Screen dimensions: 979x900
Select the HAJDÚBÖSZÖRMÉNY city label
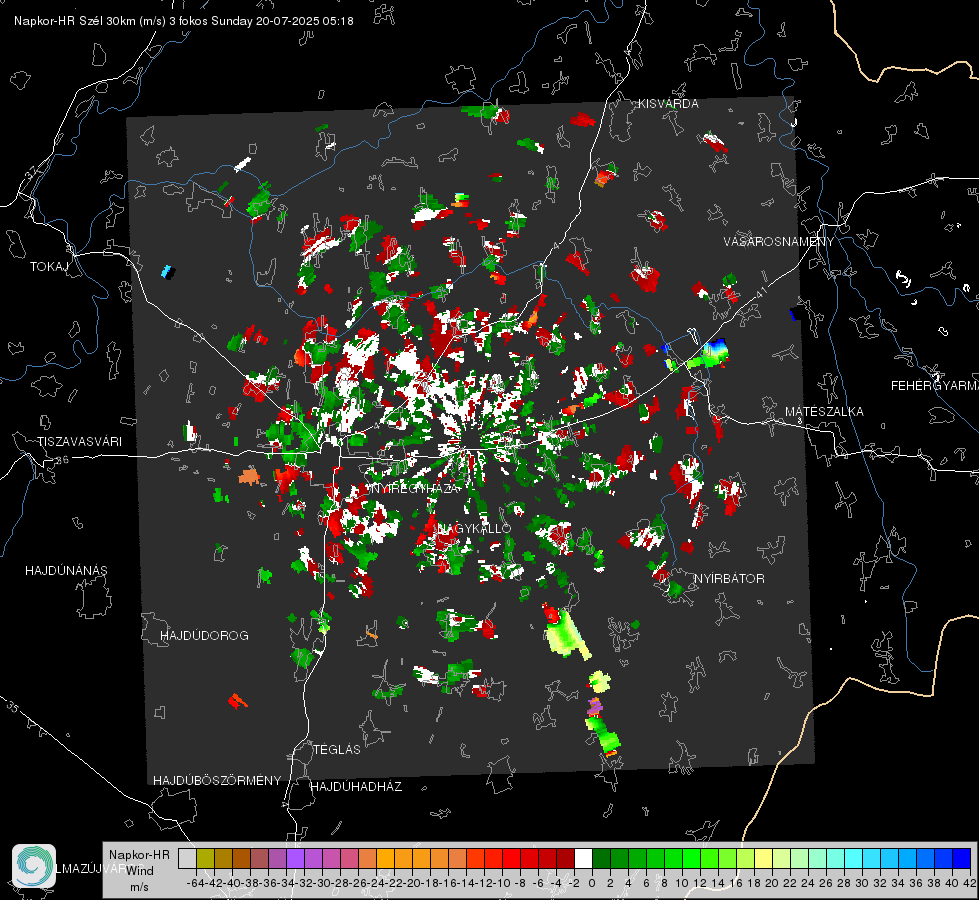(217, 781)
